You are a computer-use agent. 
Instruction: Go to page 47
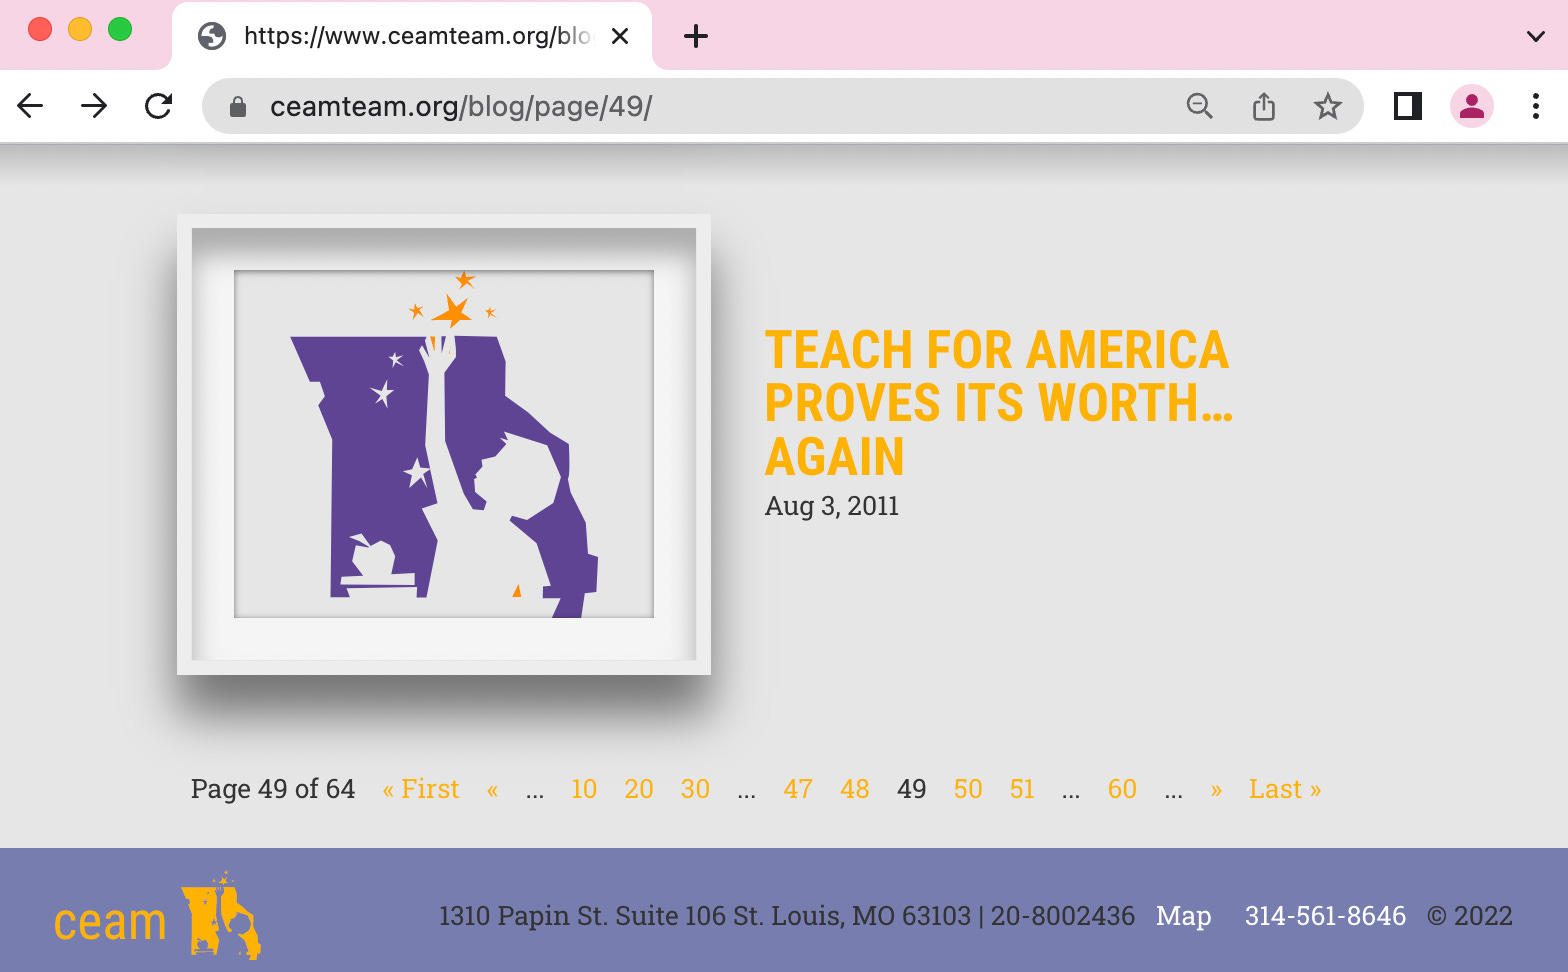coord(798,789)
